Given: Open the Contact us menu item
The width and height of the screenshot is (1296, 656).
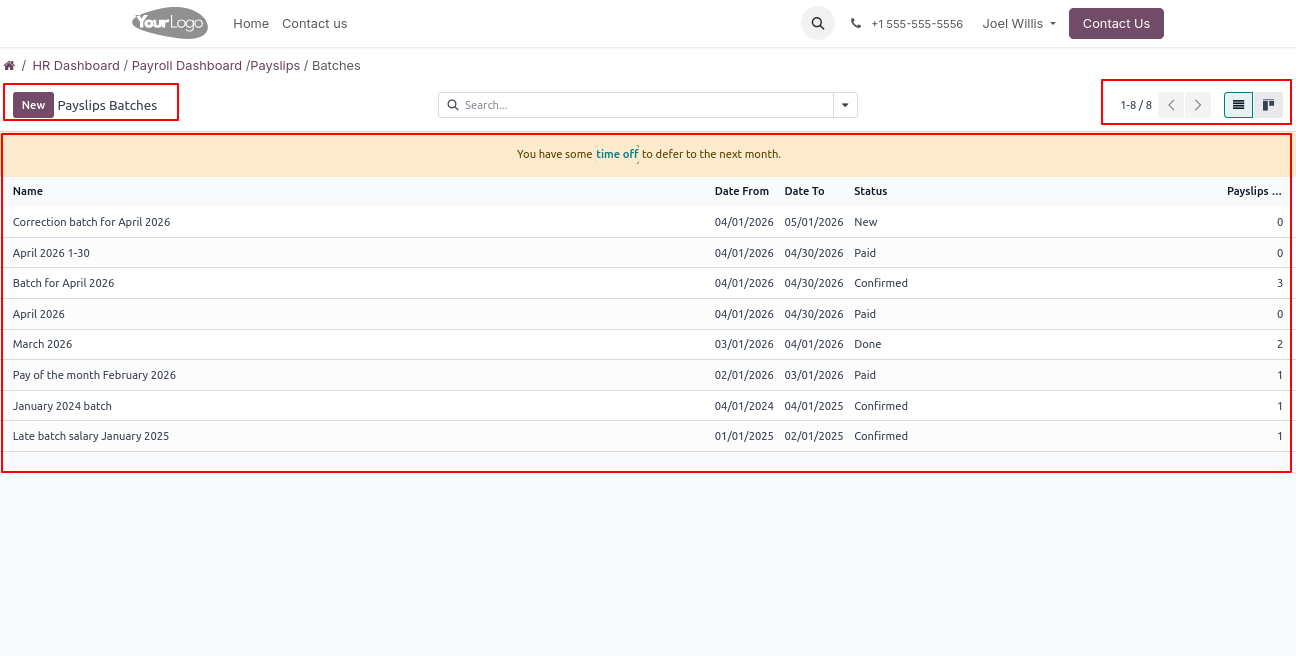Looking at the screenshot, I should tap(314, 24).
